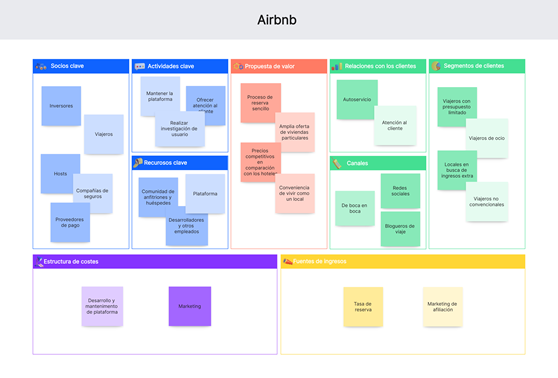
Task: Click the Fuentes de ingresos header icon
Action: point(288,262)
